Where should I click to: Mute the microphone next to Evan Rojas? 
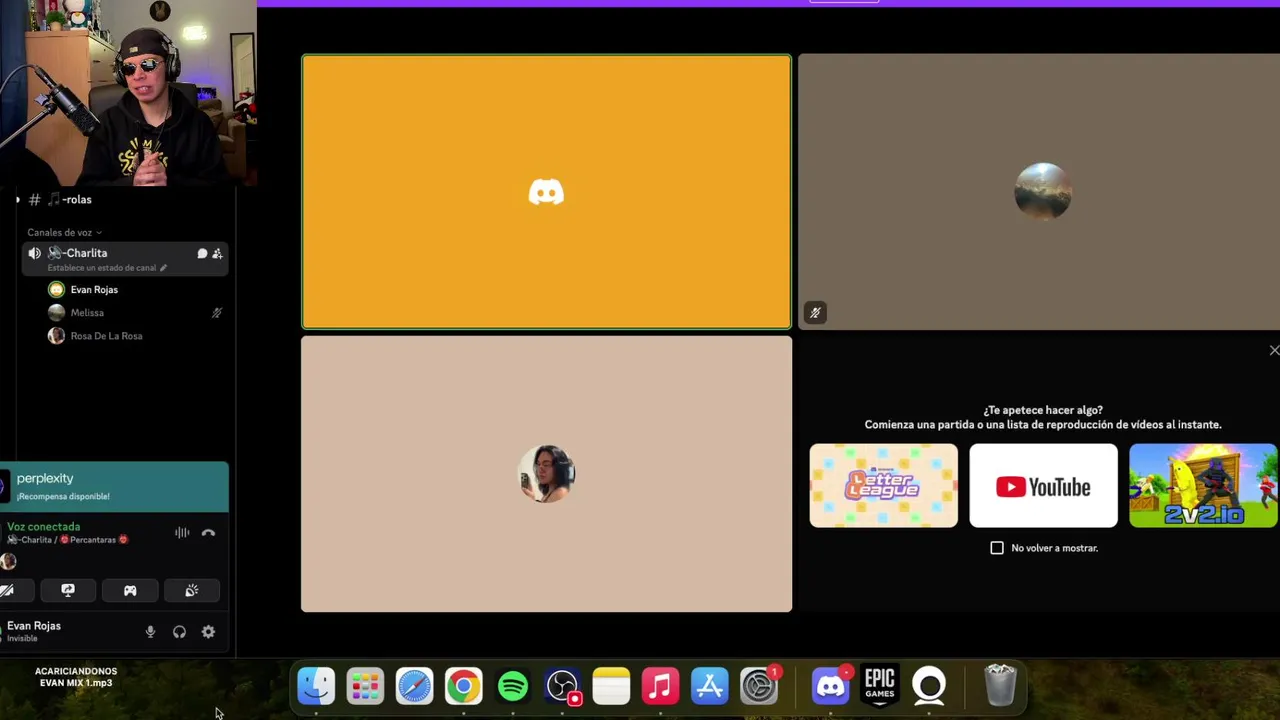[150, 632]
